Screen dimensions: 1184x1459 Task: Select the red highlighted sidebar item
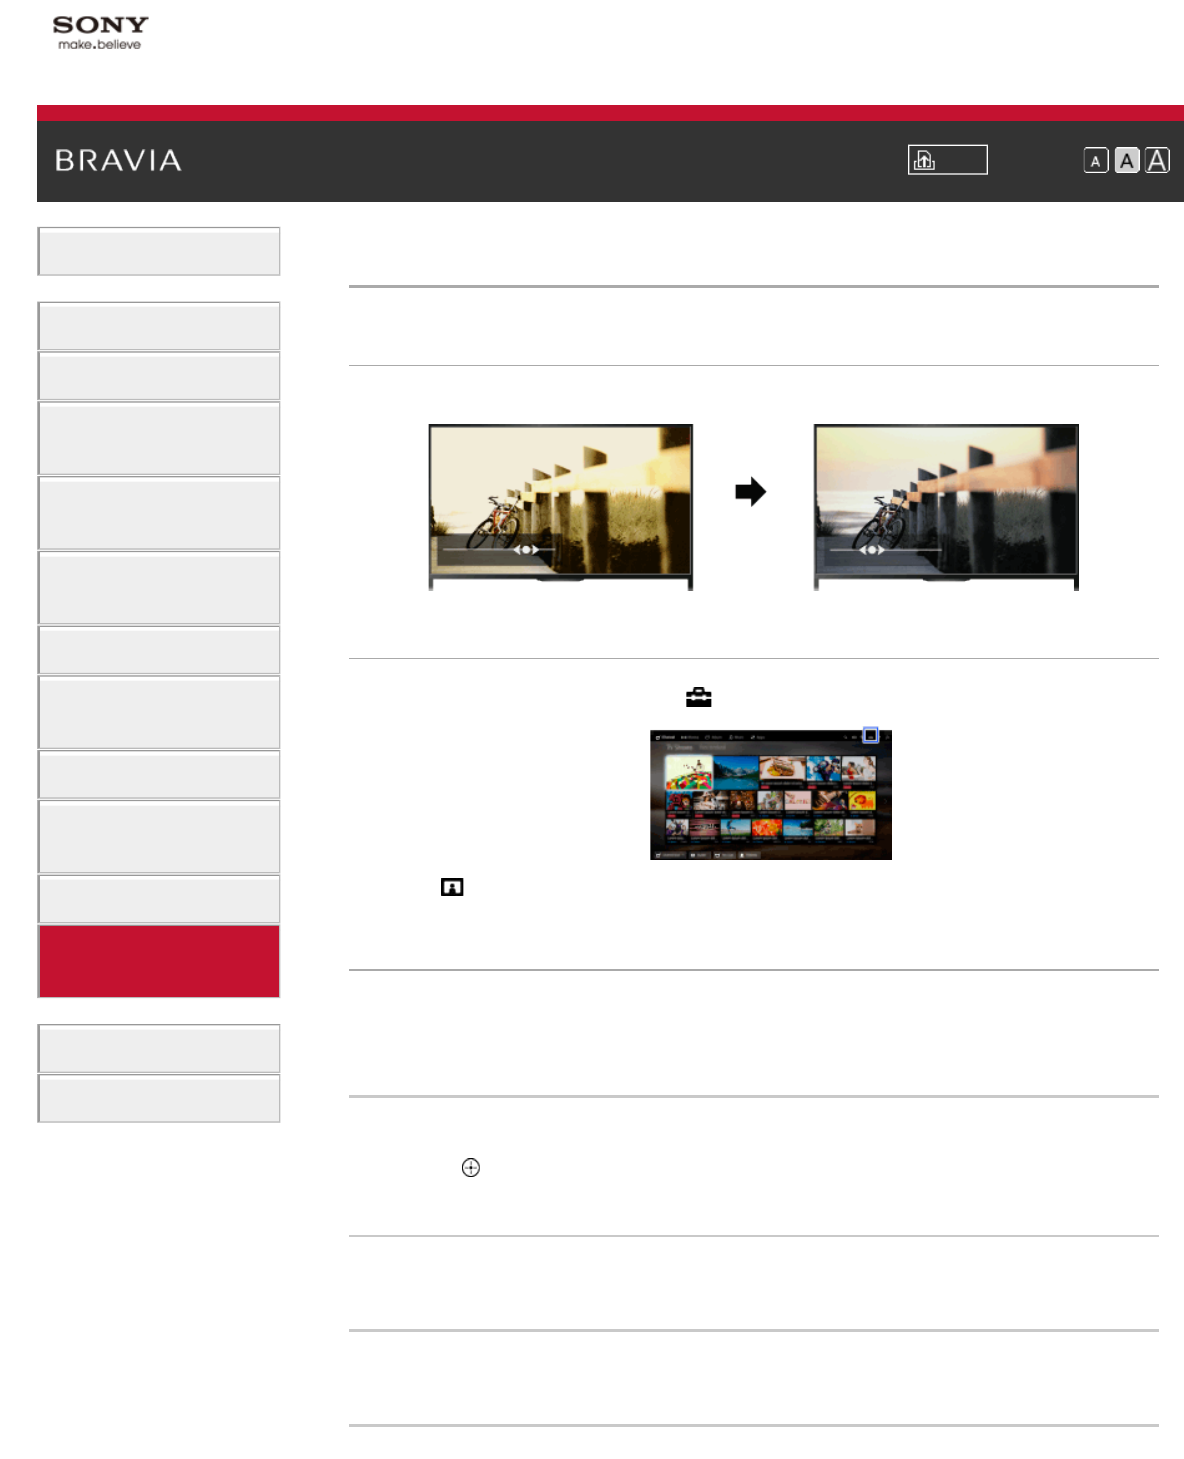click(x=159, y=961)
